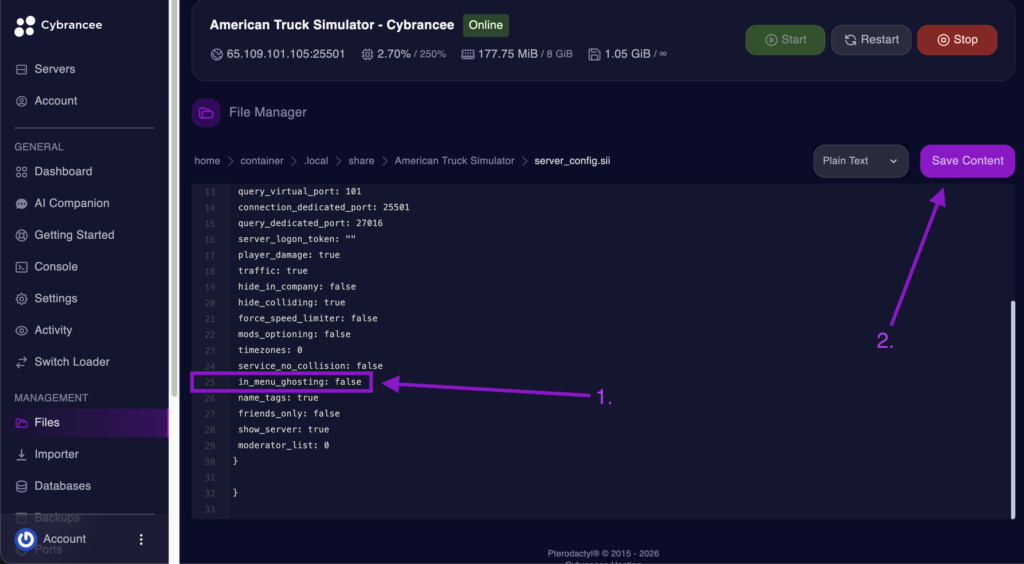Click the sidebar vertical scrollbar

tap(174, 198)
